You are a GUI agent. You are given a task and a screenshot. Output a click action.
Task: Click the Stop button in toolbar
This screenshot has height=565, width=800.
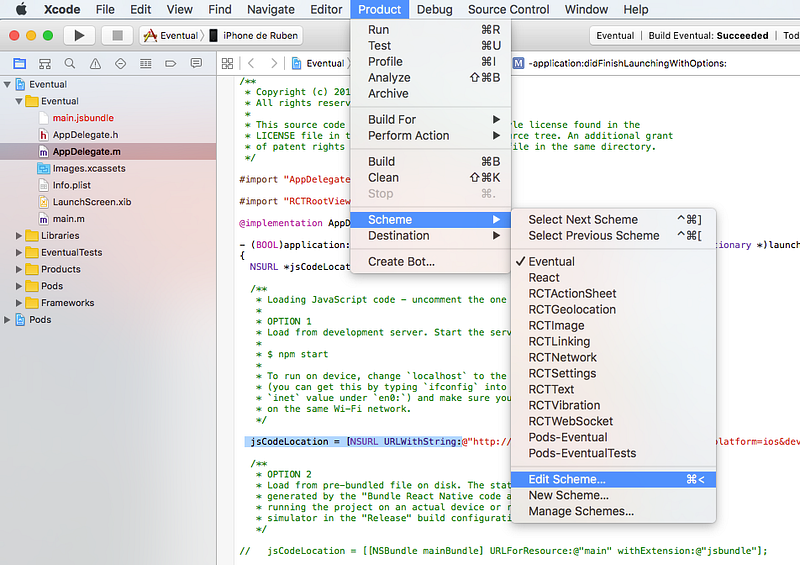click(117, 35)
